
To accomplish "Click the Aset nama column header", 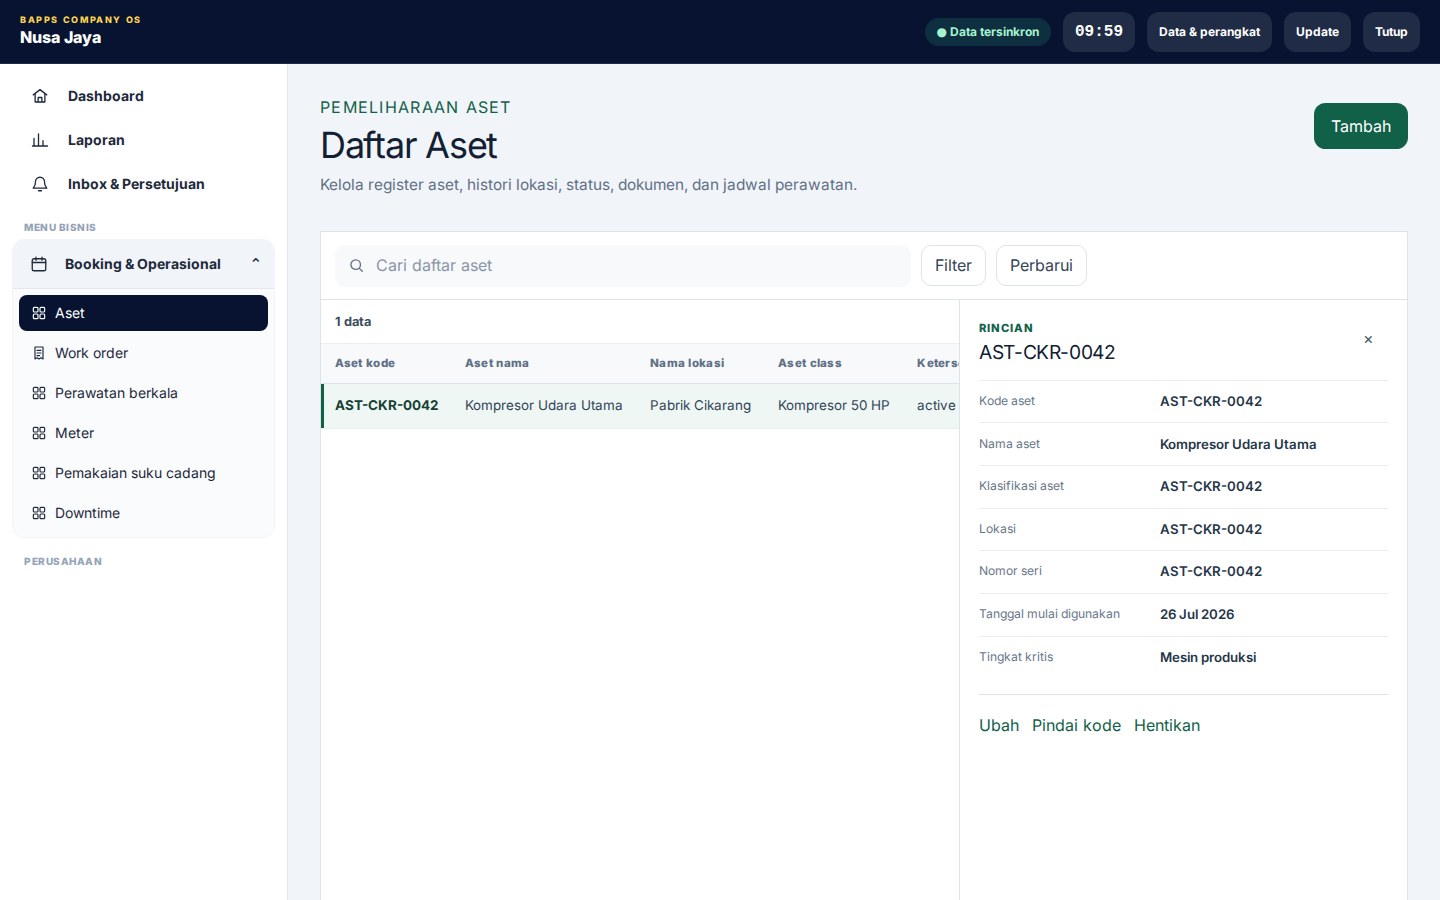I will pos(497,363).
